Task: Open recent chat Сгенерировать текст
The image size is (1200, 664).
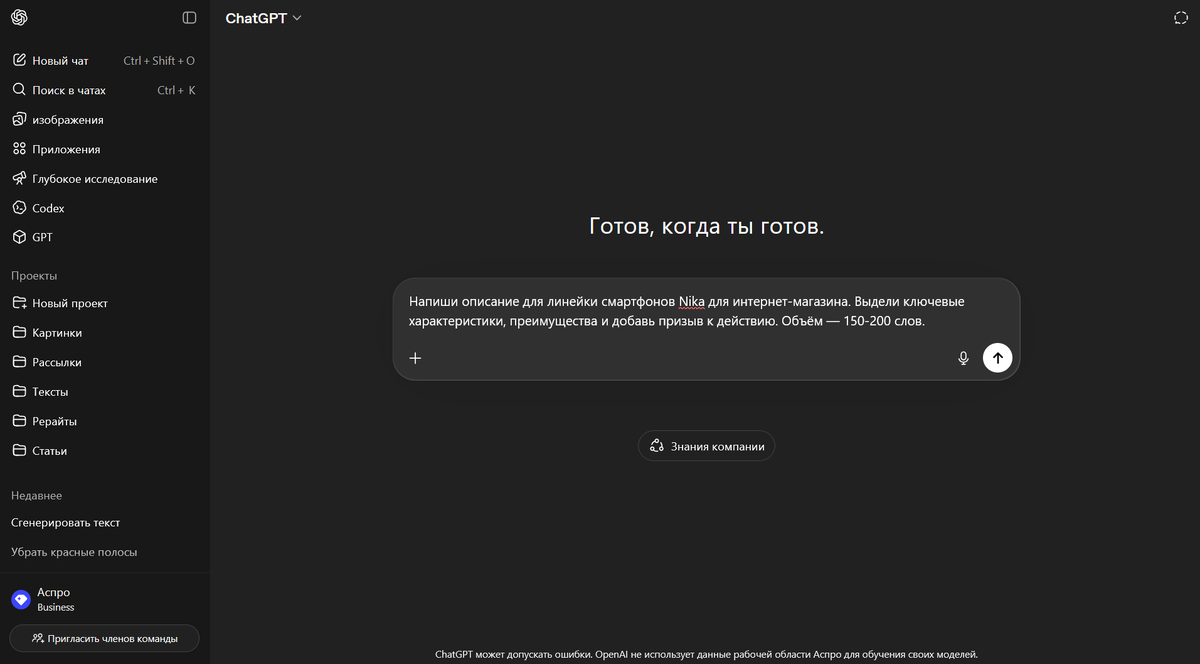Action: [x=104, y=522]
